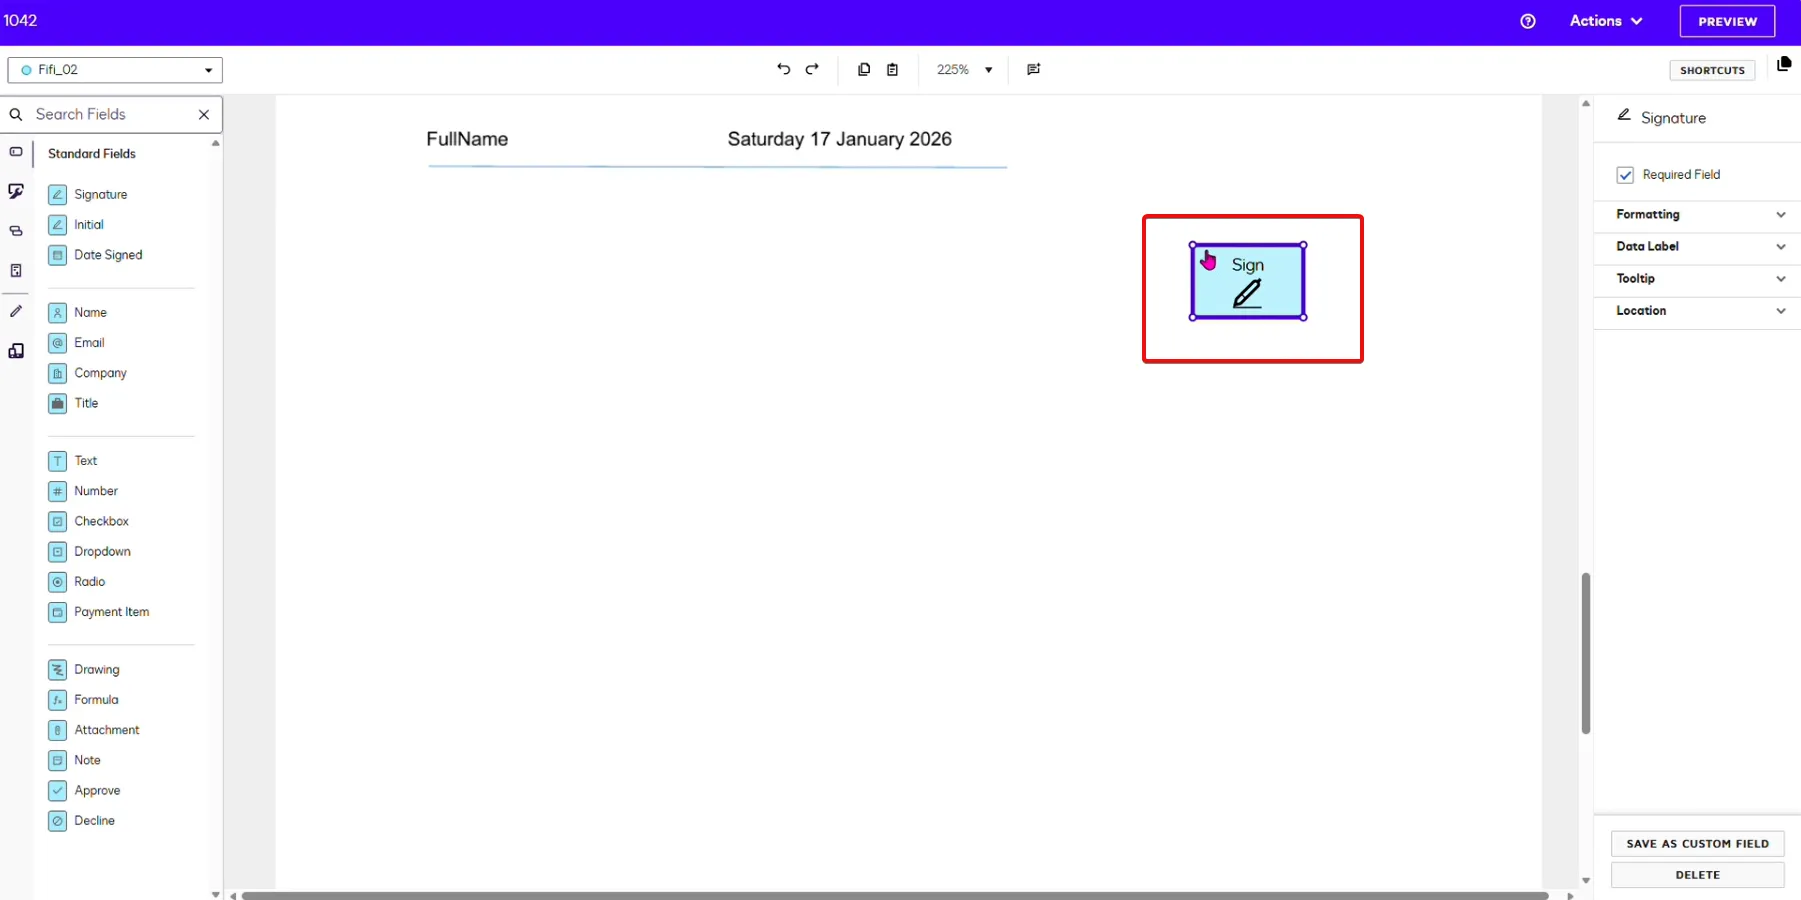The height and width of the screenshot is (900, 1801).
Task: Click the Paste fields icon
Action: (892, 69)
